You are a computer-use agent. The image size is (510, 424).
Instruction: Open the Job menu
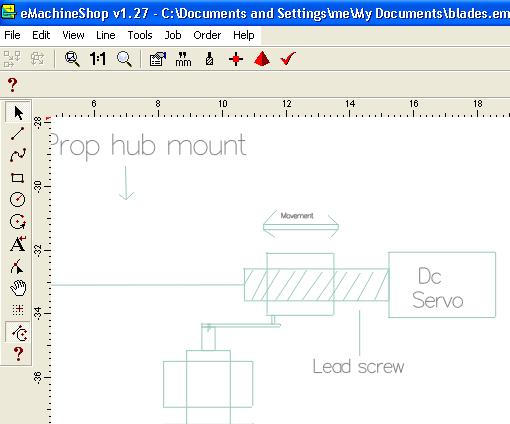[x=173, y=35]
